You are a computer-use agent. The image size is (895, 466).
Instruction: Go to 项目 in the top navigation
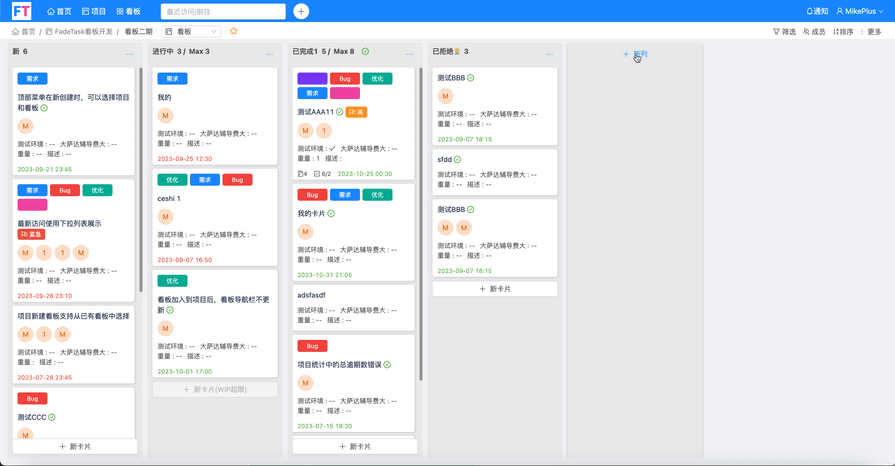(x=93, y=11)
